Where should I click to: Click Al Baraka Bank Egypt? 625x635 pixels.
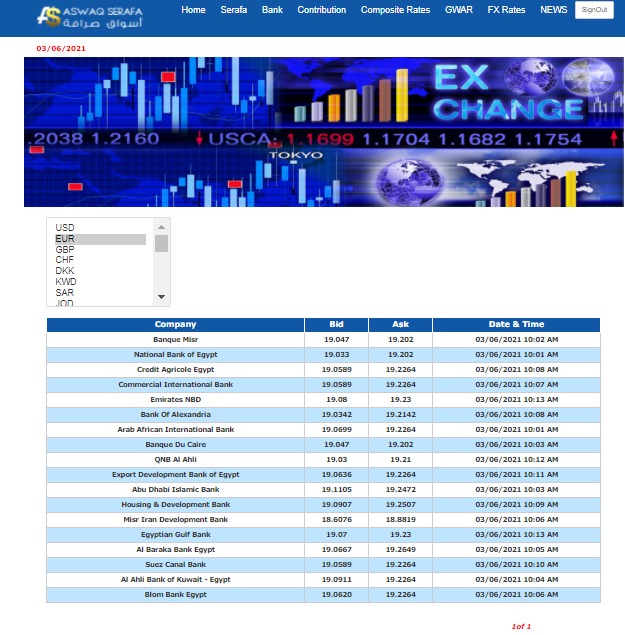pos(175,549)
